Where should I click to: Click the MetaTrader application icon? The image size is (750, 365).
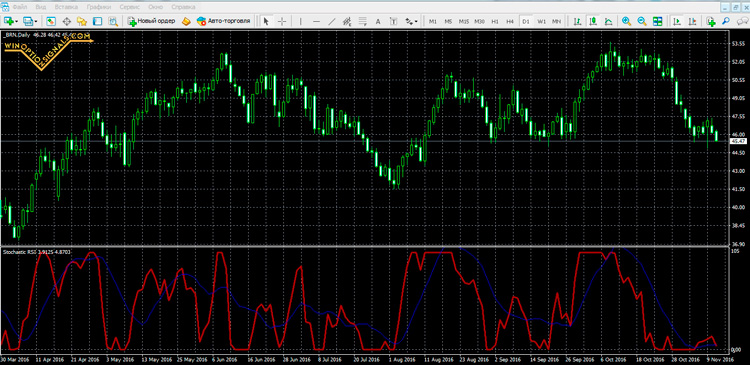coord(5,6)
